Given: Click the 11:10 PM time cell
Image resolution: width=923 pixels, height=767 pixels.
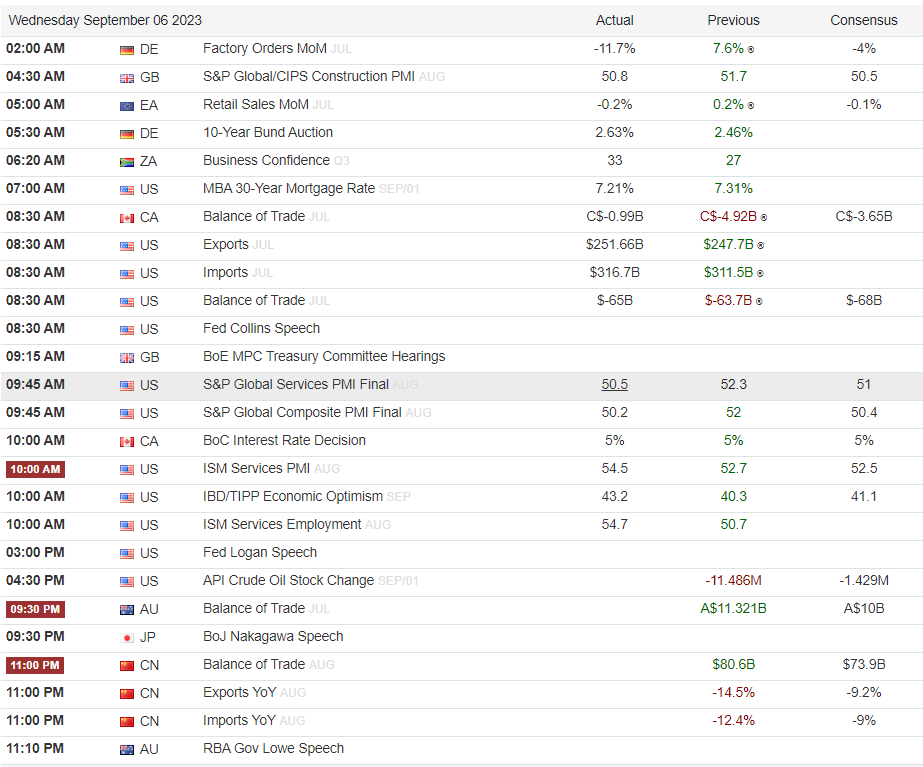Looking at the screenshot, I should tap(35, 748).
